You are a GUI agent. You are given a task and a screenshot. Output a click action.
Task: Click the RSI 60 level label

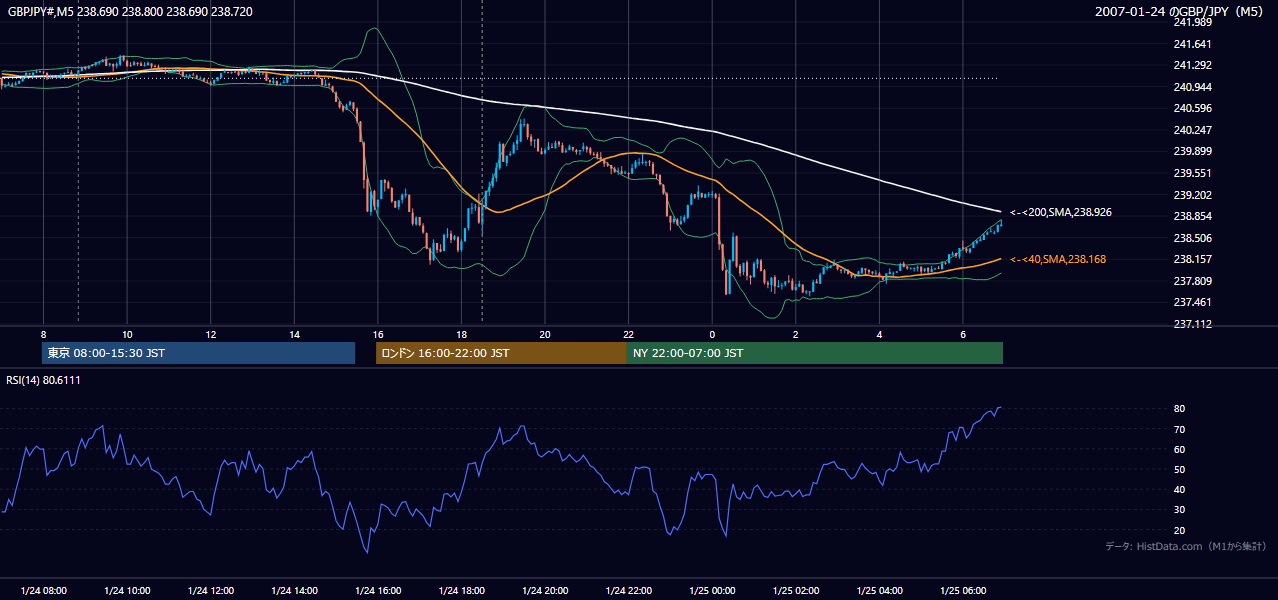pos(1180,449)
